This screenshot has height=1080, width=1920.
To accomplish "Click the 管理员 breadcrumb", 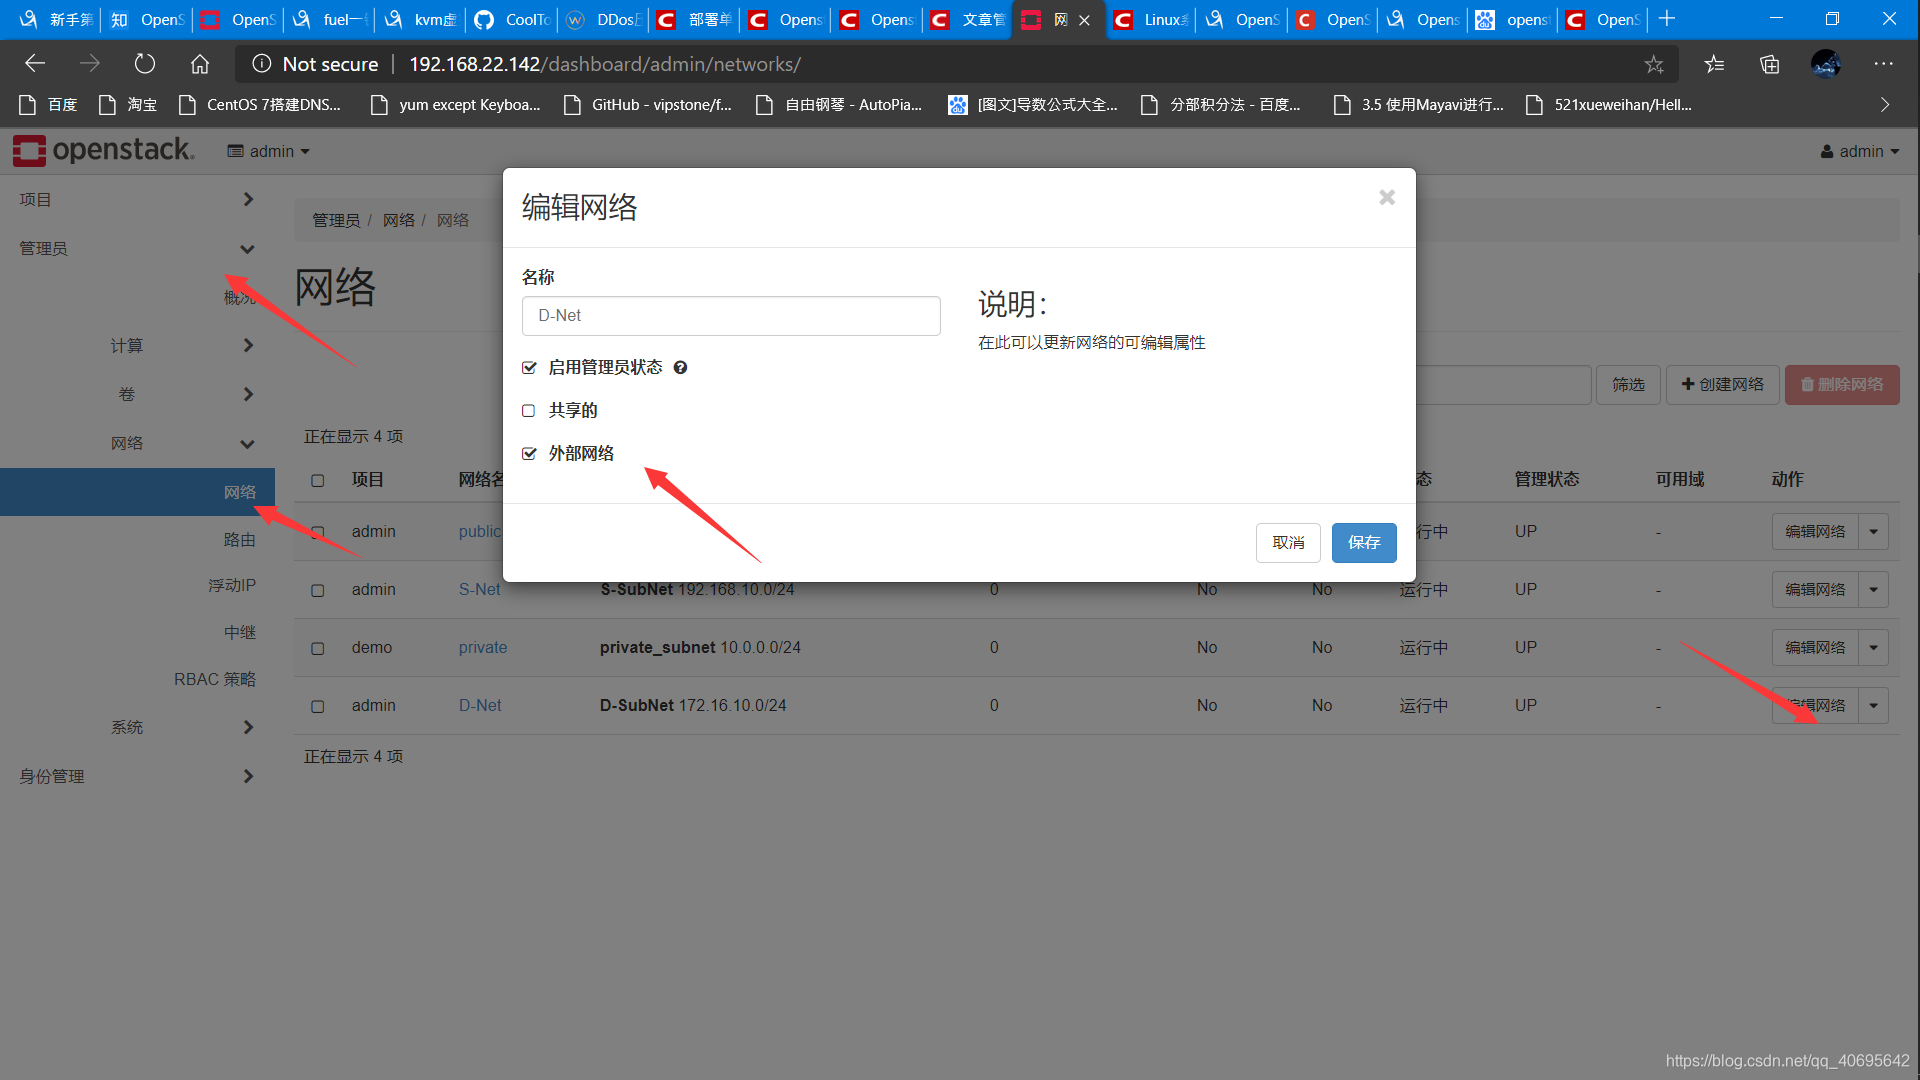I will coord(336,220).
